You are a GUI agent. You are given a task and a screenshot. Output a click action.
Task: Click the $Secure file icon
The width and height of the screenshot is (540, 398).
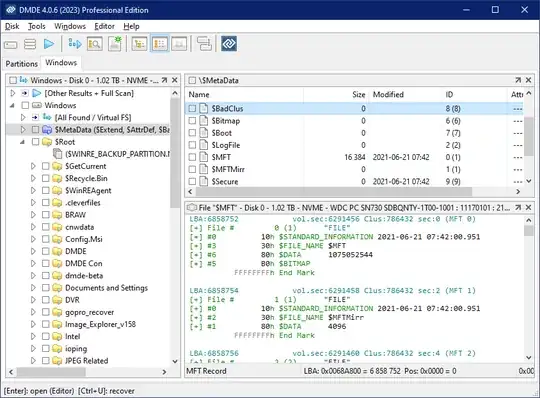tap(204, 181)
